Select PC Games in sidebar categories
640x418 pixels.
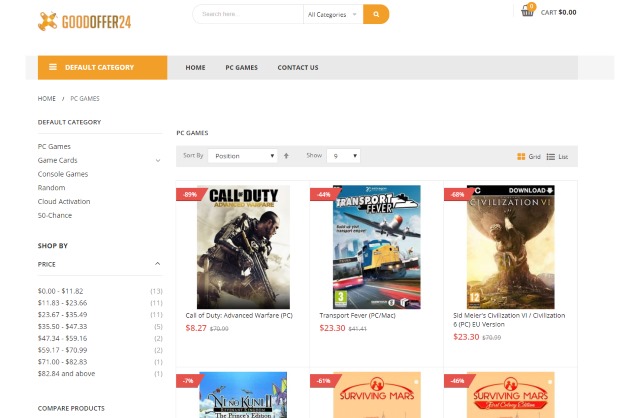click(x=54, y=146)
